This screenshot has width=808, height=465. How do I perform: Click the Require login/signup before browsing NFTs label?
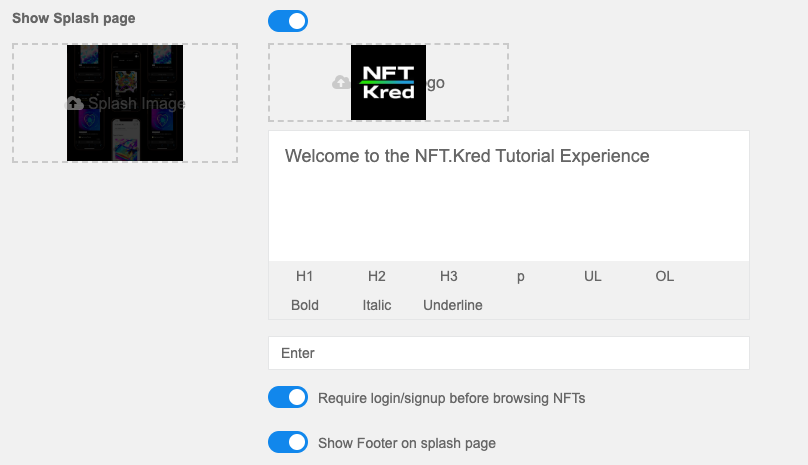coord(451,398)
